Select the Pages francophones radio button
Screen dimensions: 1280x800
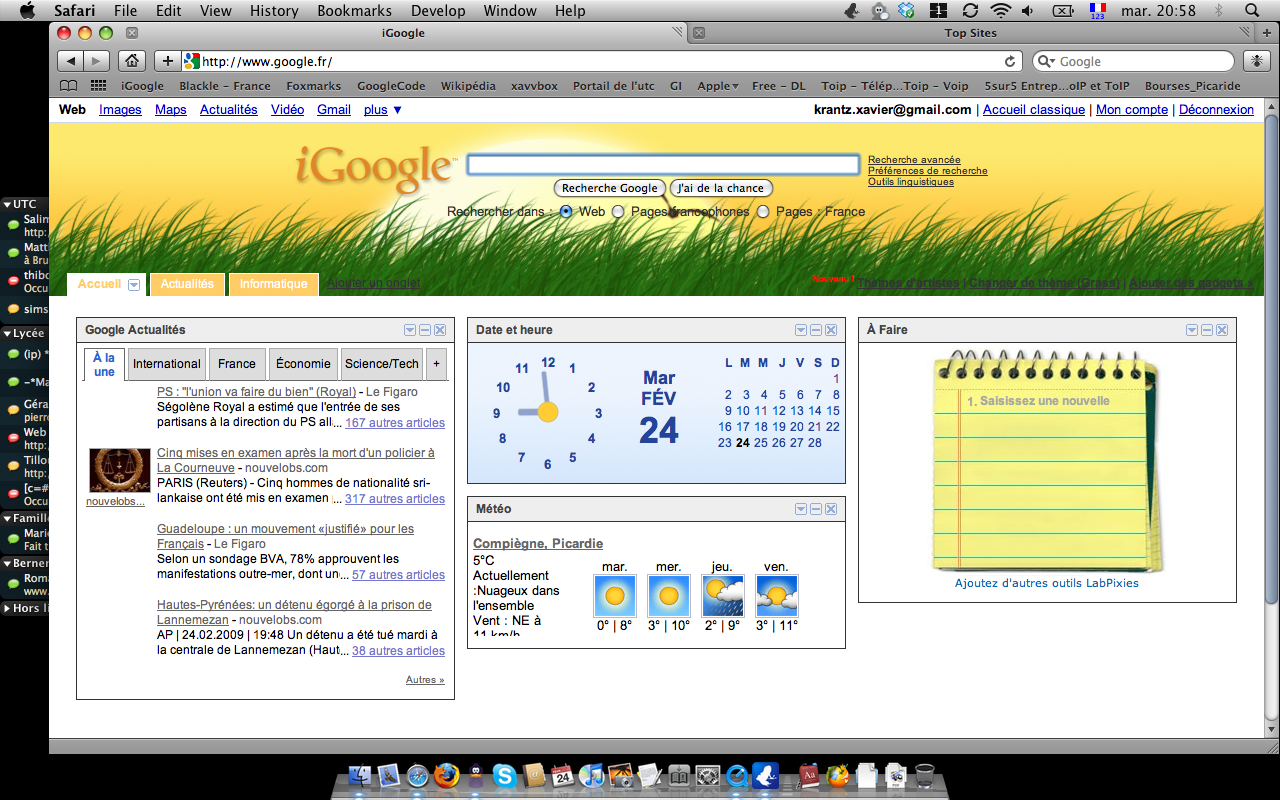click(618, 212)
